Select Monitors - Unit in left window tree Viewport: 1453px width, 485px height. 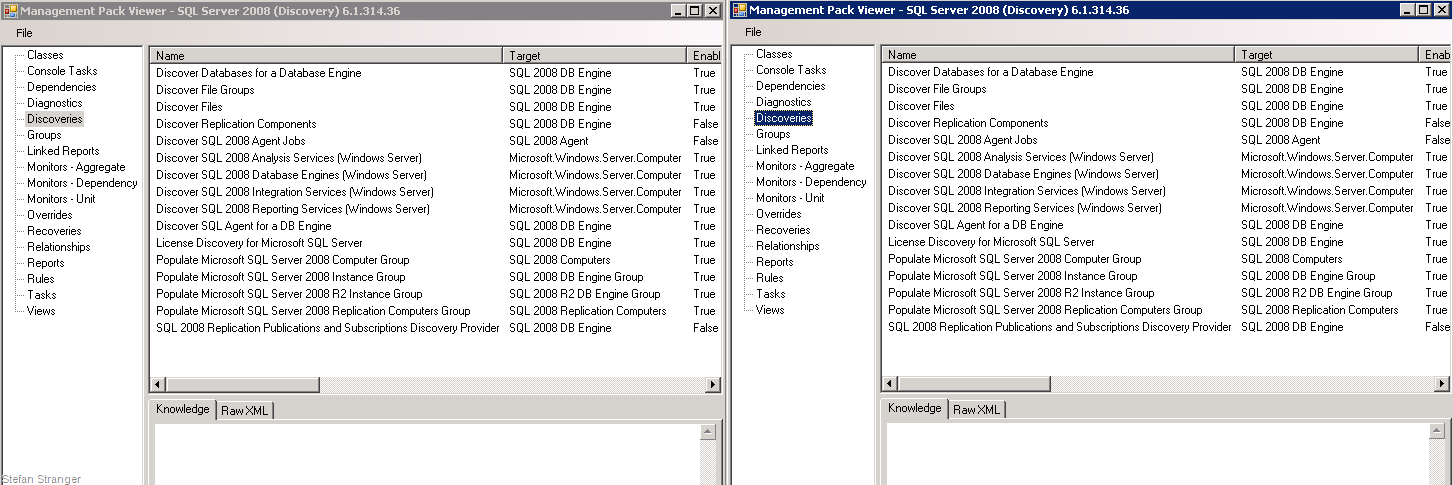tap(61, 199)
